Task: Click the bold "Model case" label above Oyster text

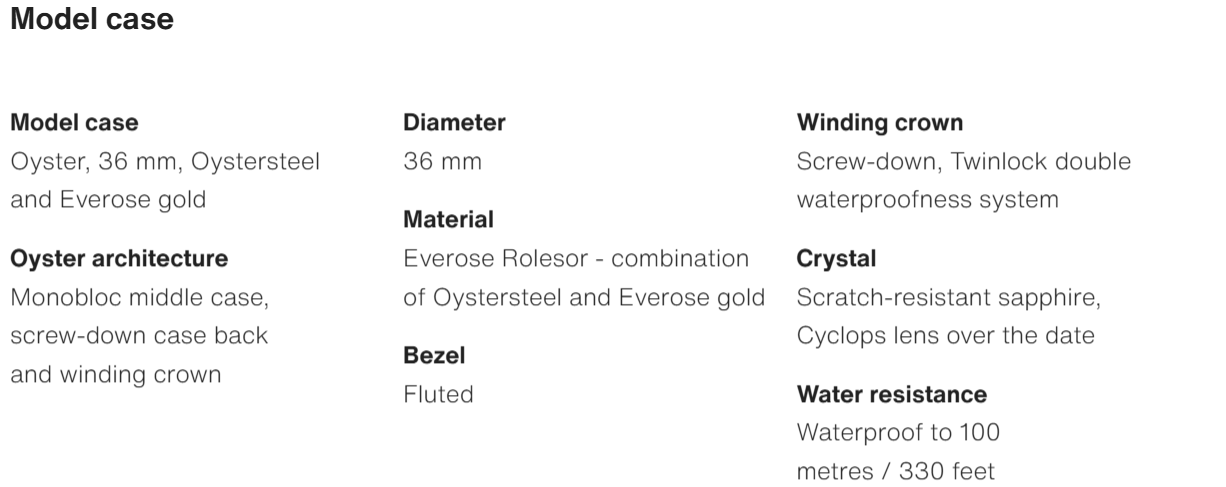Action: [x=74, y=123]
